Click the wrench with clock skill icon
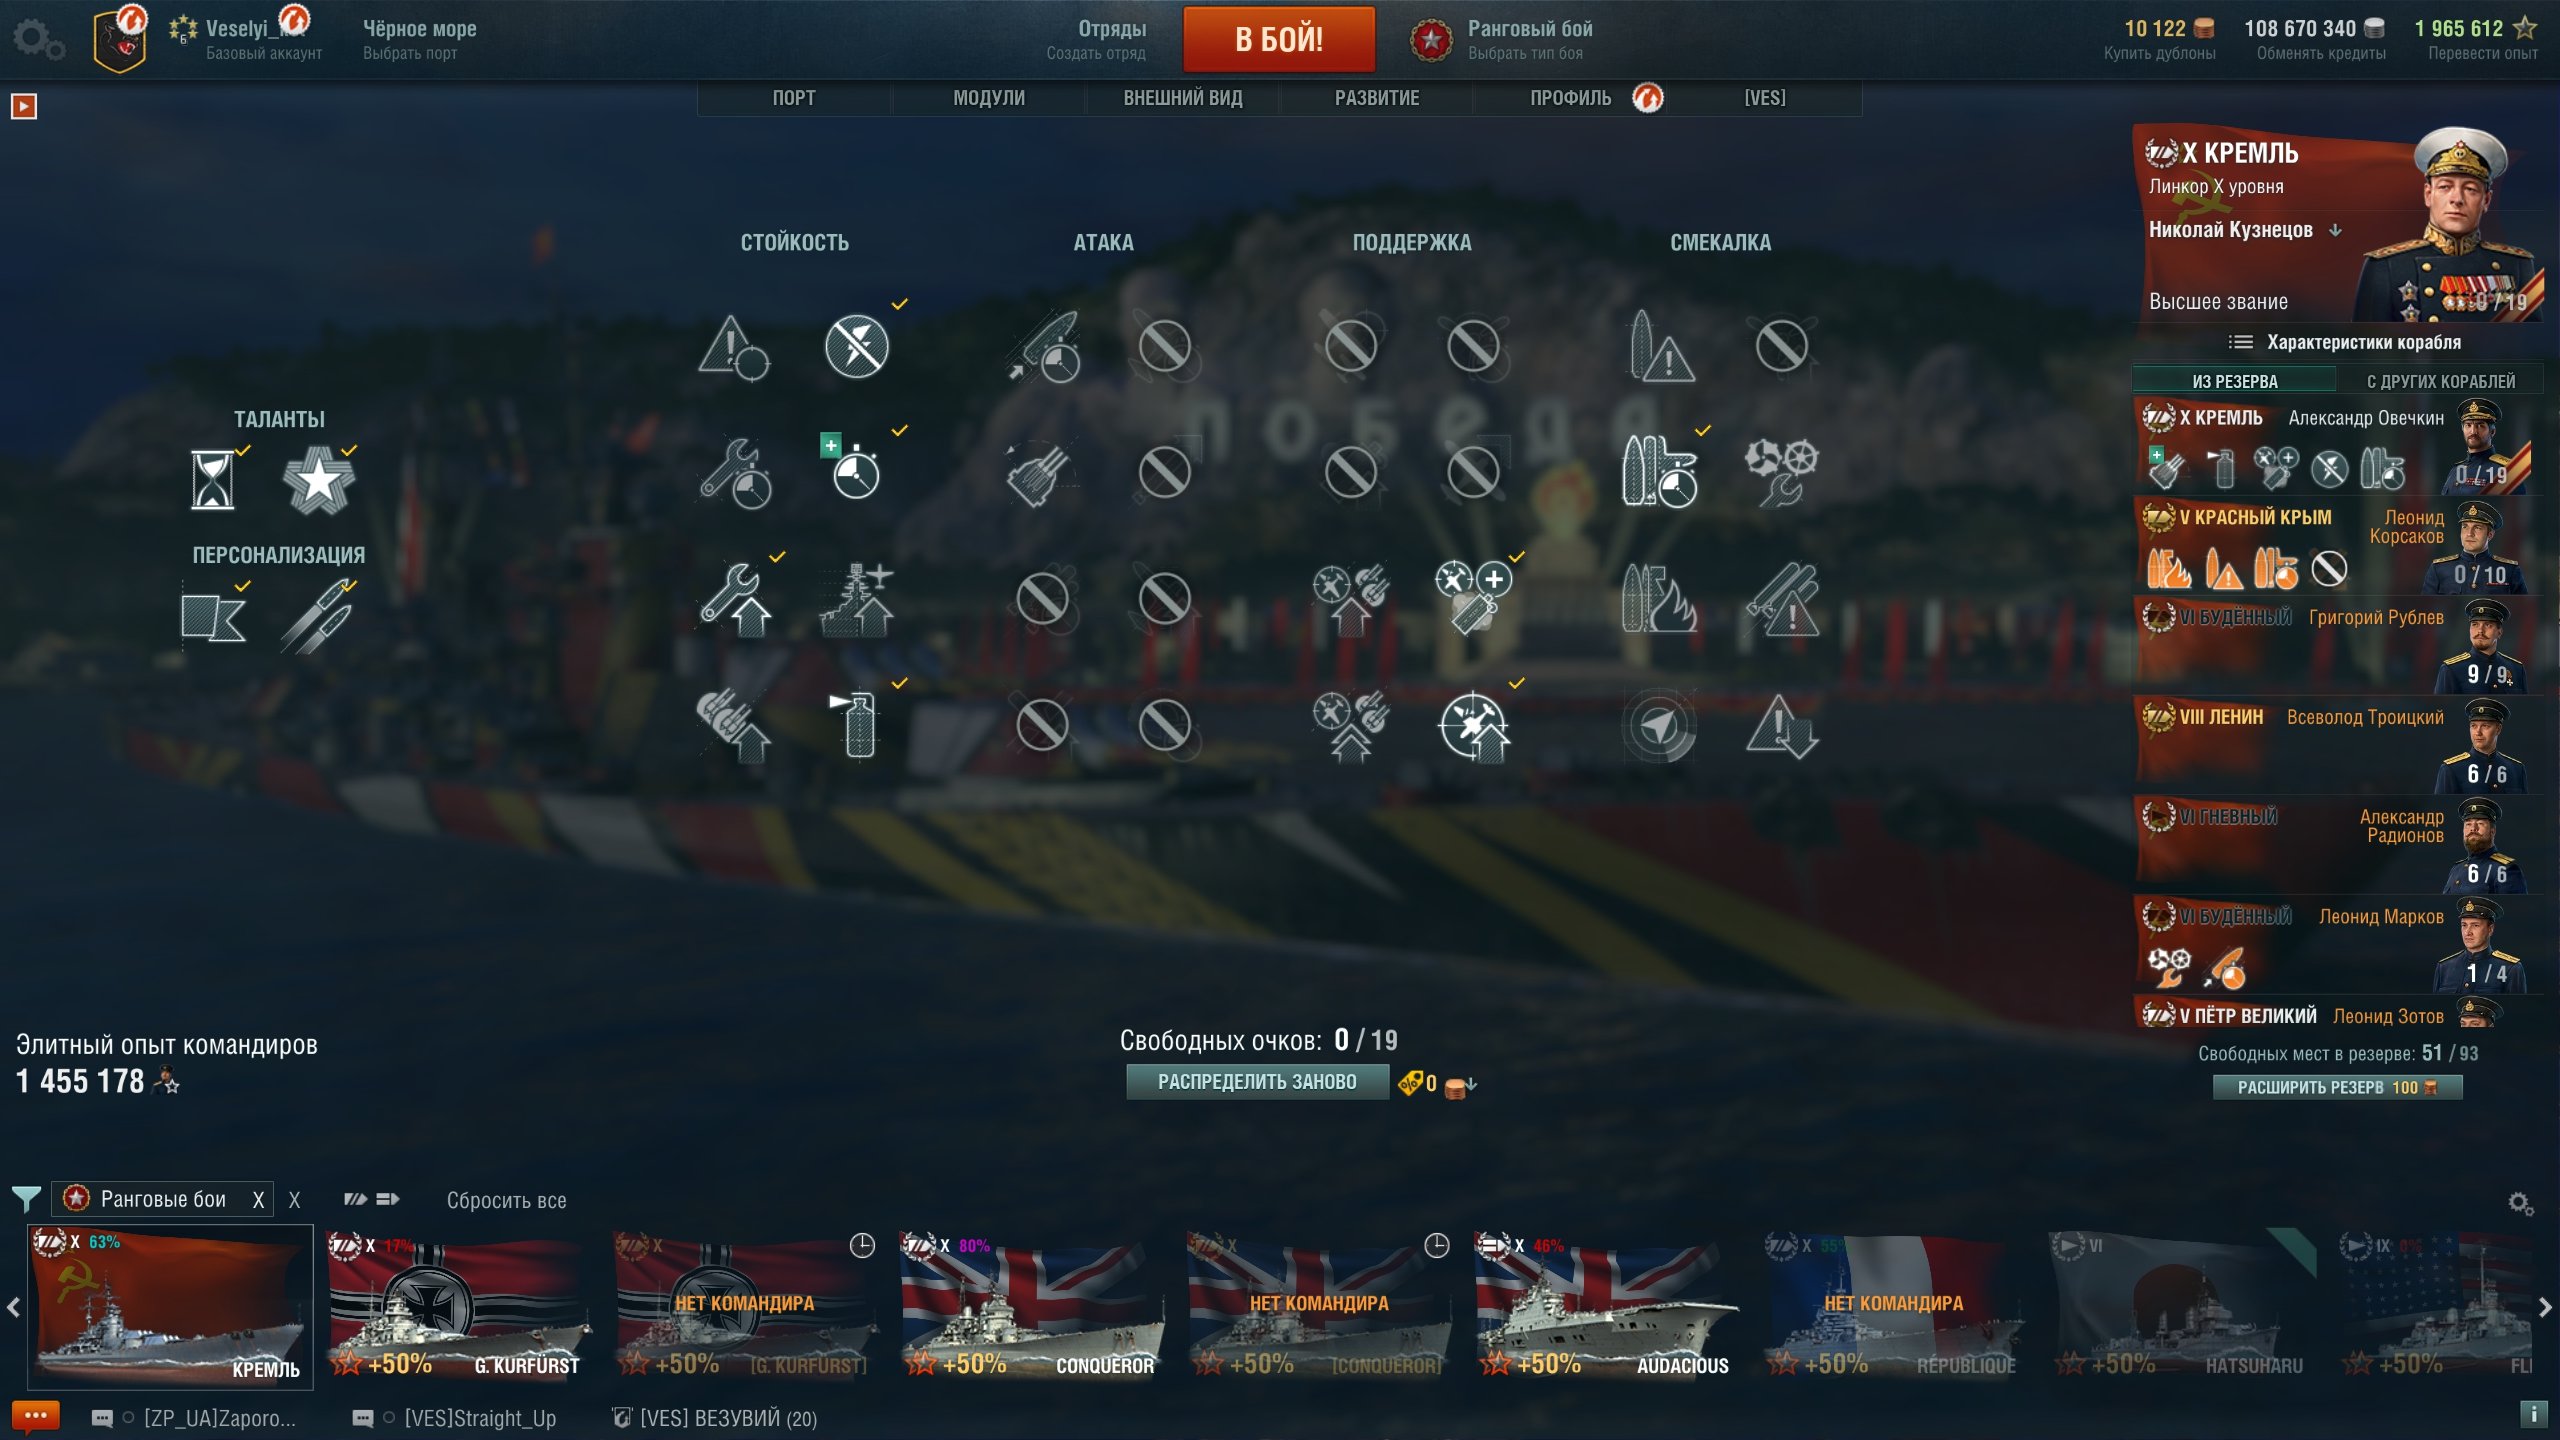Image resolution: width=2560 pixels, height=1440 pixels. (735, 472)
